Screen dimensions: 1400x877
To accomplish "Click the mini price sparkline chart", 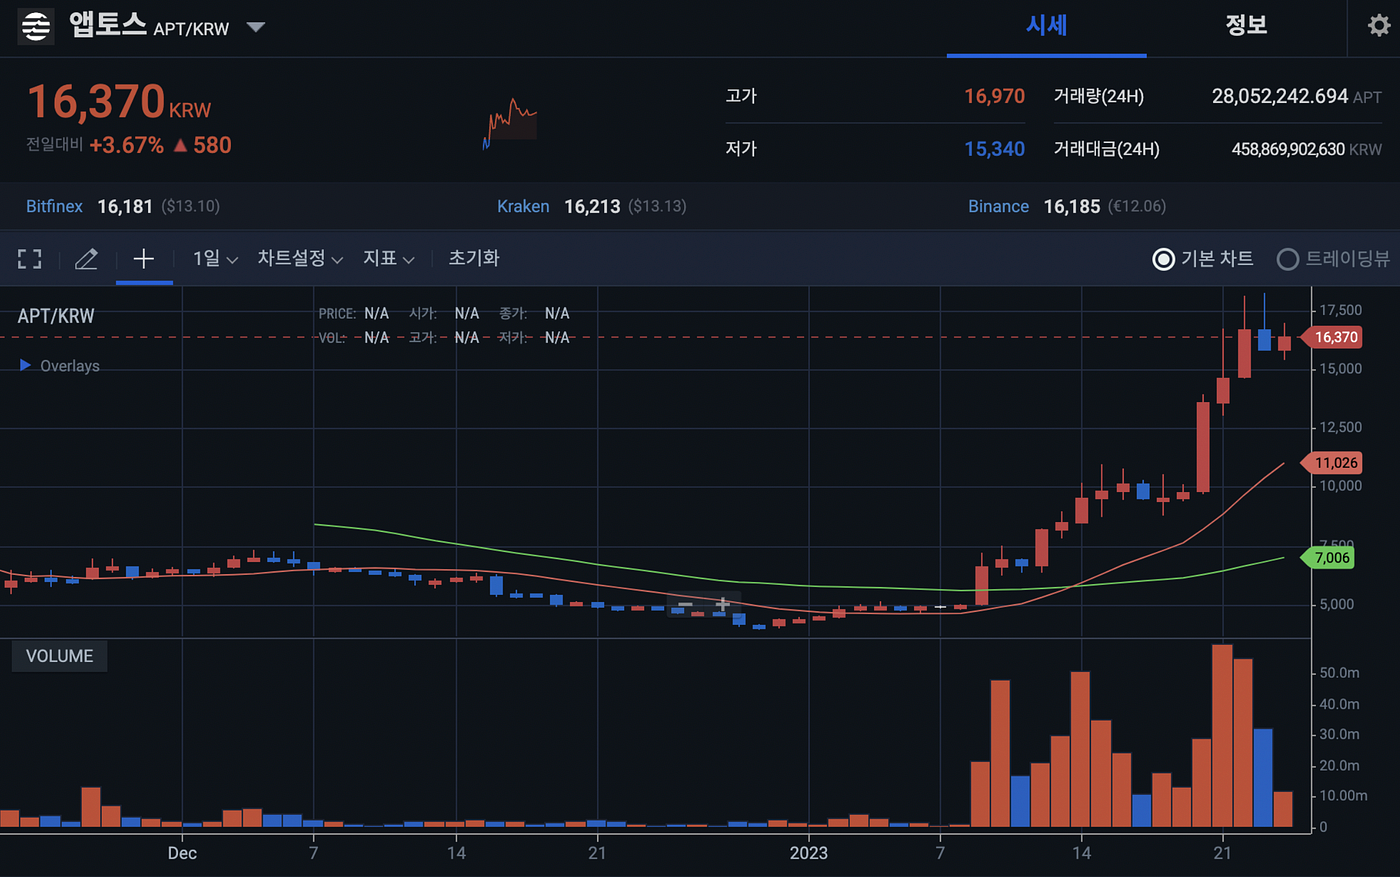I will [510, 124].
